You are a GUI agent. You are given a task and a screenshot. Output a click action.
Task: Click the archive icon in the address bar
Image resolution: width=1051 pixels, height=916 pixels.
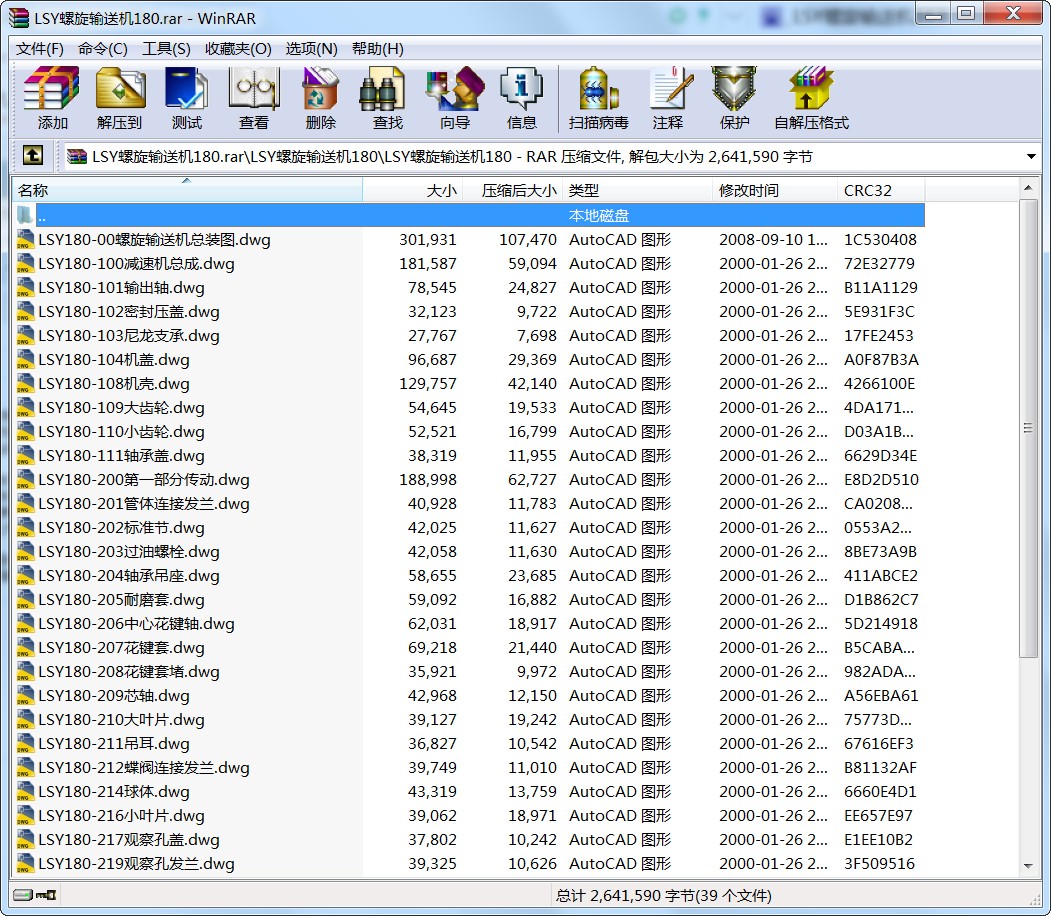(x=77, y=157)
